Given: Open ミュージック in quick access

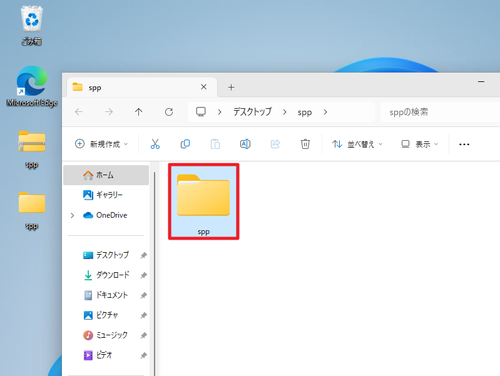Looking at the screenshot, I should coord(106,335).
